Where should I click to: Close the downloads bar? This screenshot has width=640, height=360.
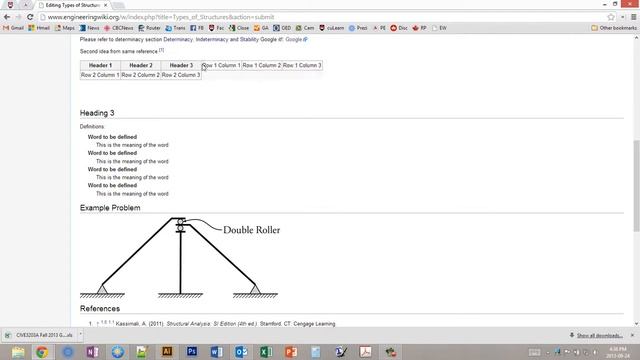click(x=632, y=335)
